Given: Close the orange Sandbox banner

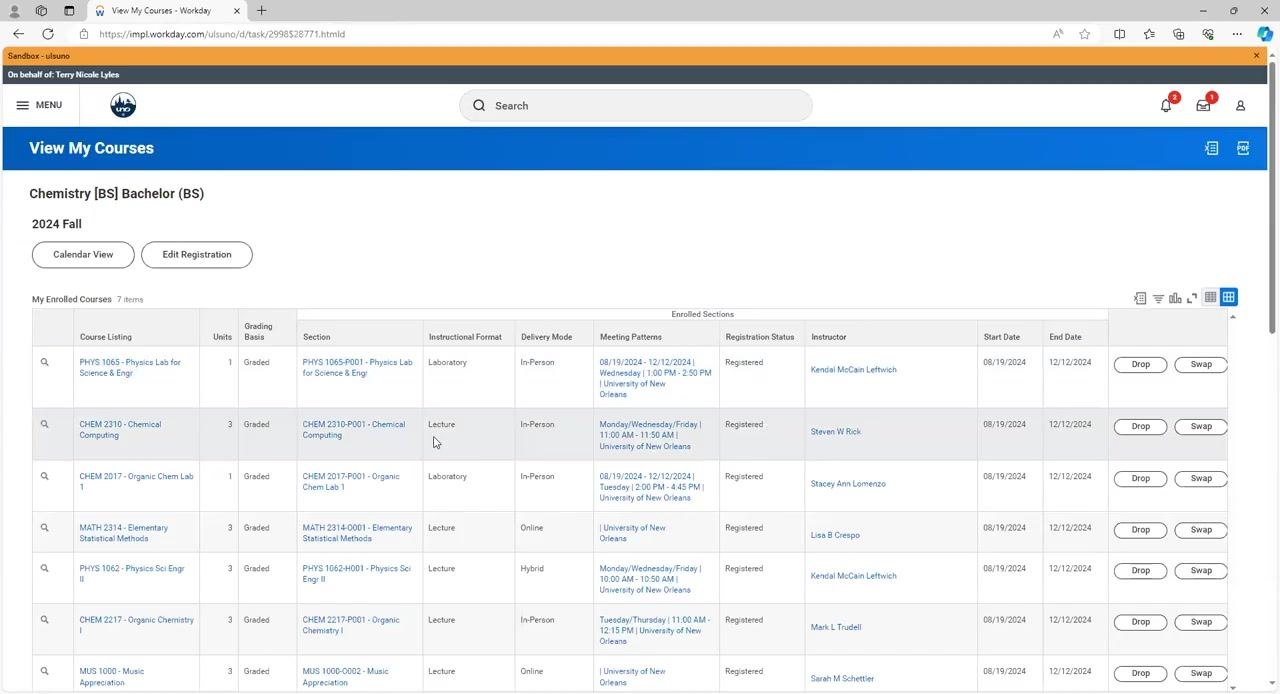Looking at the screenshot, I should [1257, 56].
